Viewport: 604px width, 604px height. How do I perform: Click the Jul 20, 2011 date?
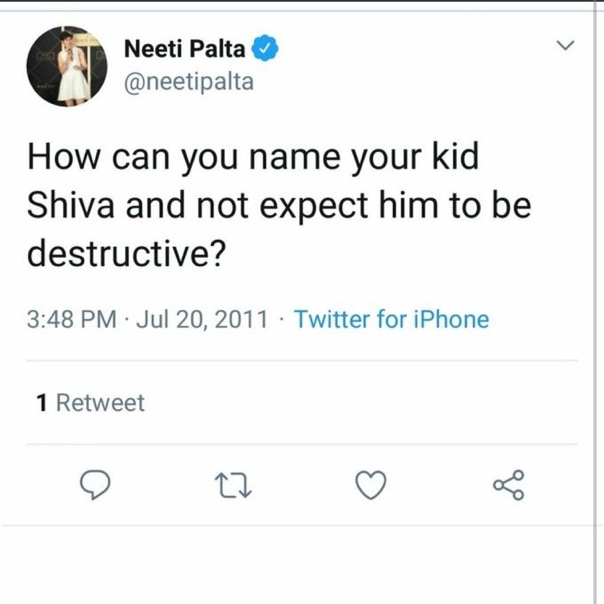pyautogui.click(x=201, y=320)
